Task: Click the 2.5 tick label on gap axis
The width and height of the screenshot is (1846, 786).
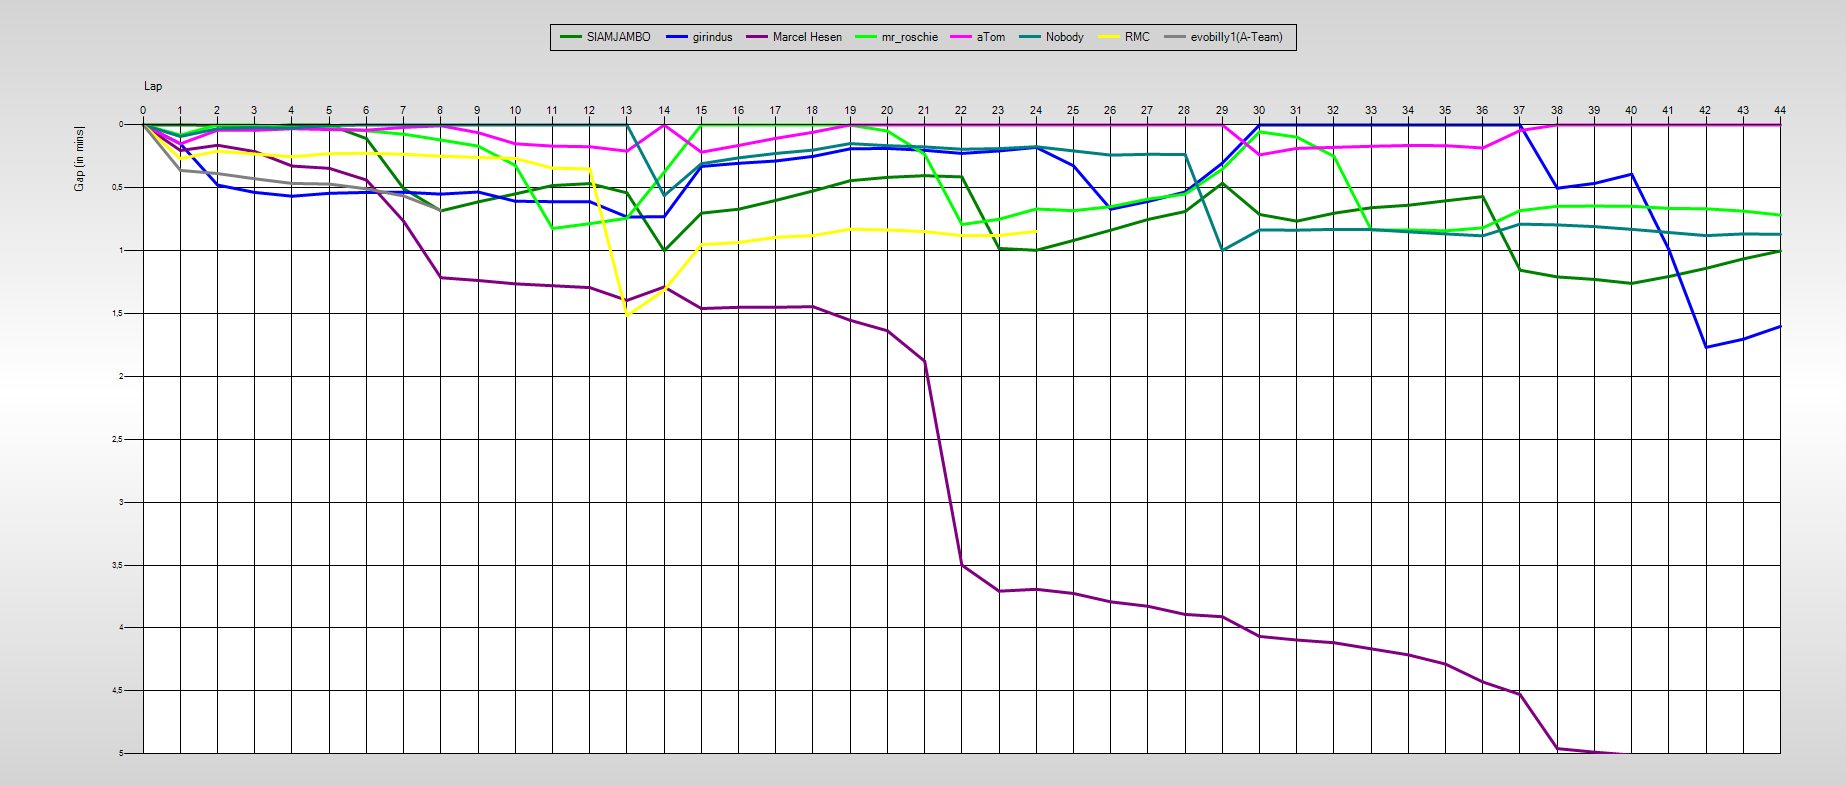Action: (116, 439)
